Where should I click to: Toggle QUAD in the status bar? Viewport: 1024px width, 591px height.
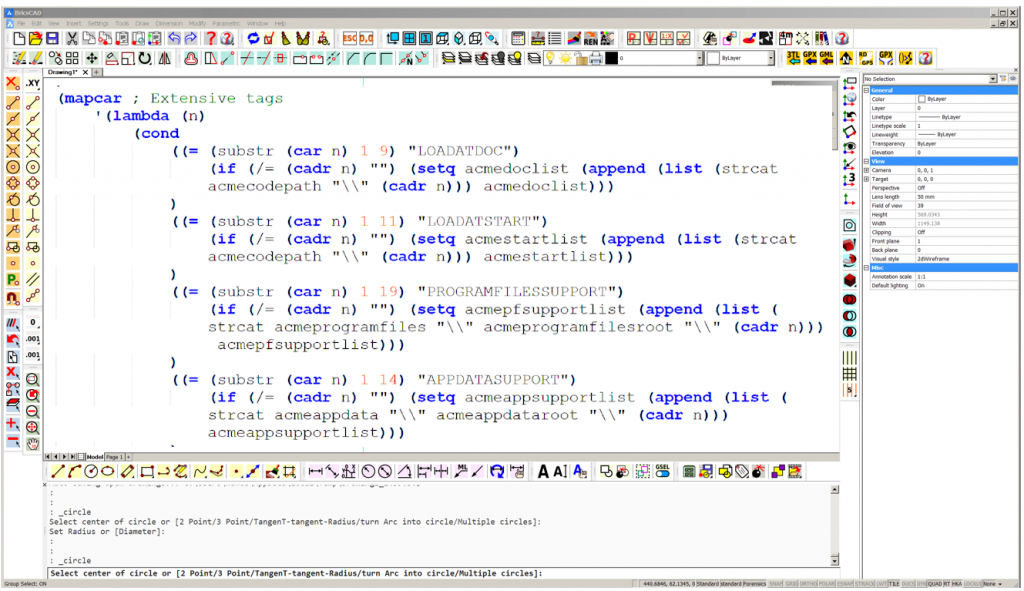pos(935,584)
